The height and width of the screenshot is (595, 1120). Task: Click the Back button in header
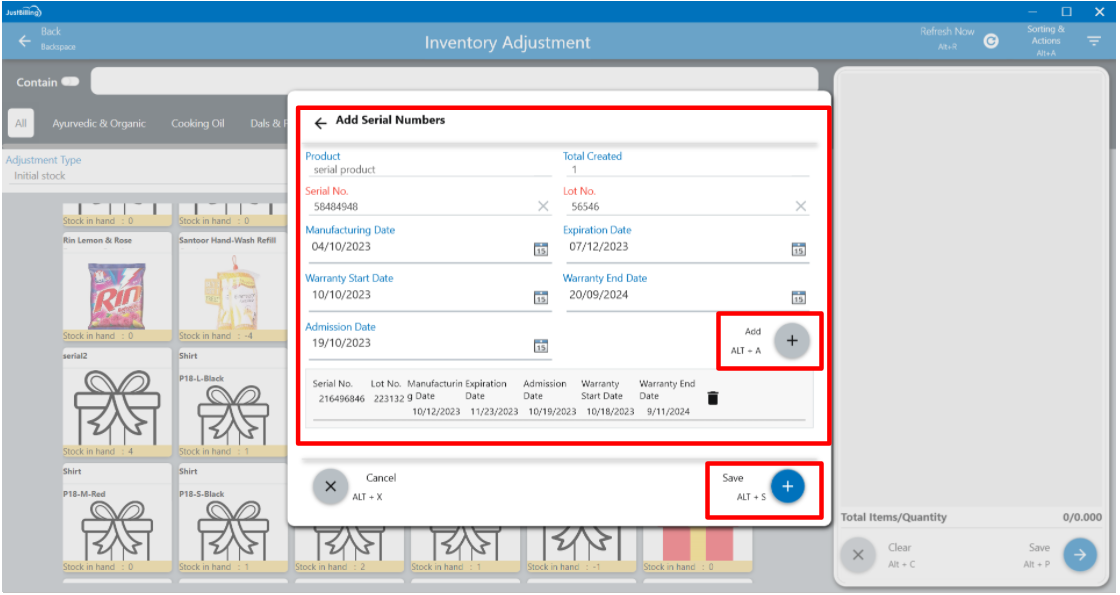25,41
